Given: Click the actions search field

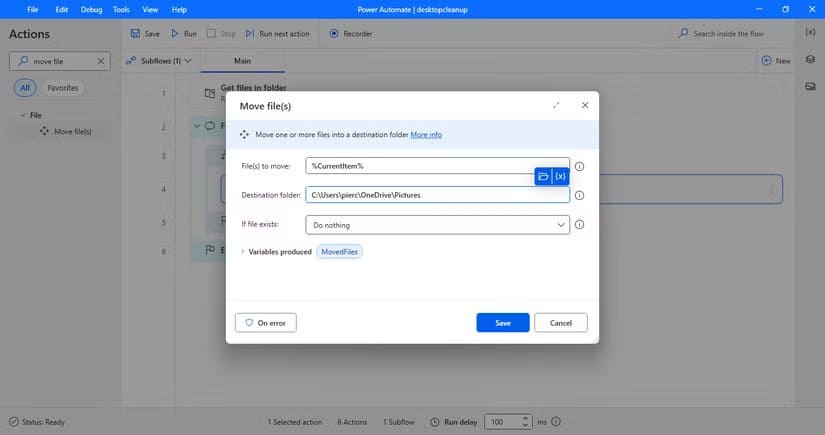Looking at the screenshot, I should point(59,61).
